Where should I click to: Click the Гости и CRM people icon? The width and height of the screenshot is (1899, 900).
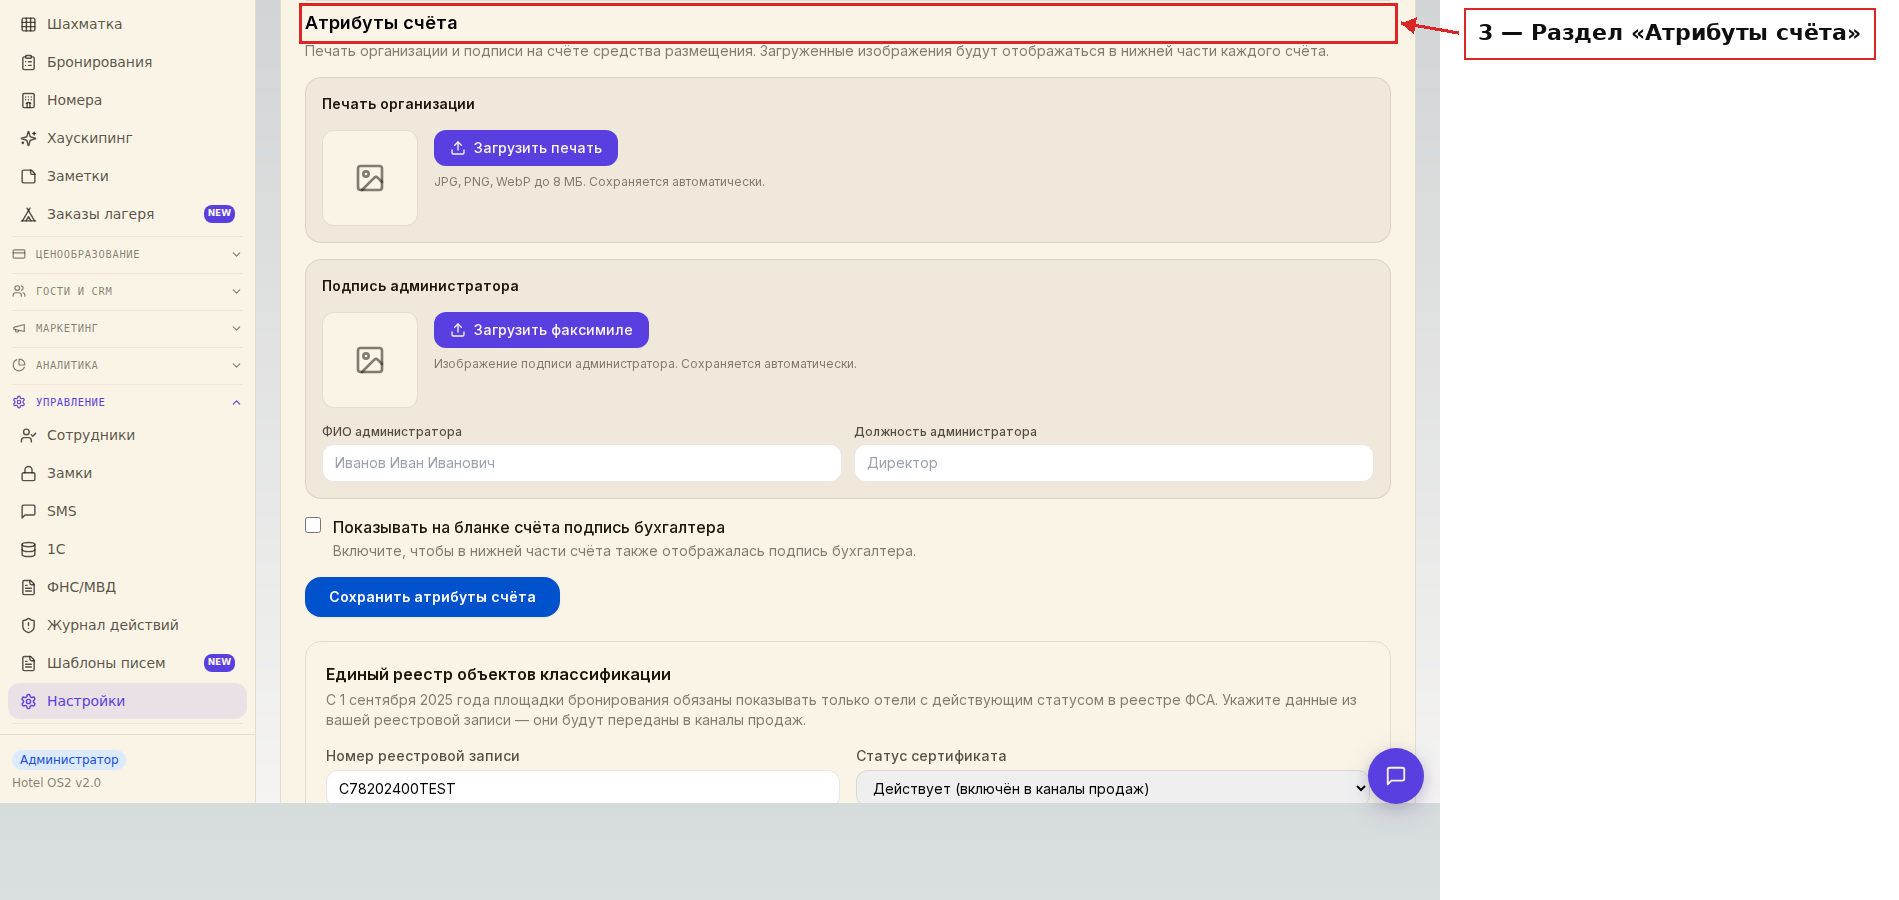click(x=19, y=291)
